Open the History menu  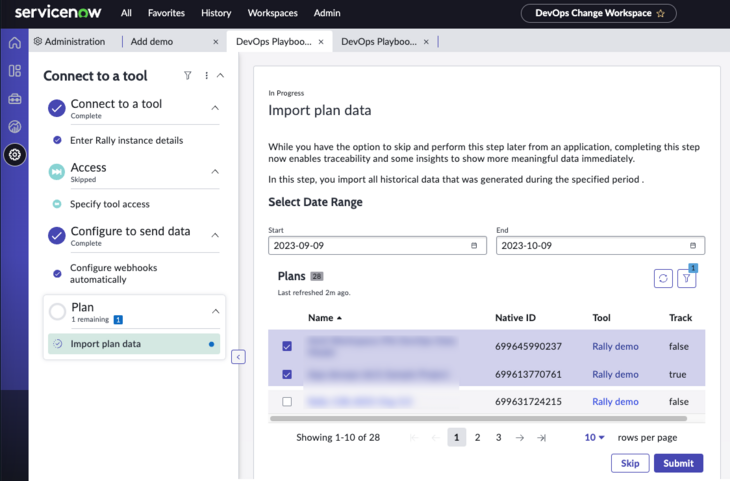click(216, 13)
